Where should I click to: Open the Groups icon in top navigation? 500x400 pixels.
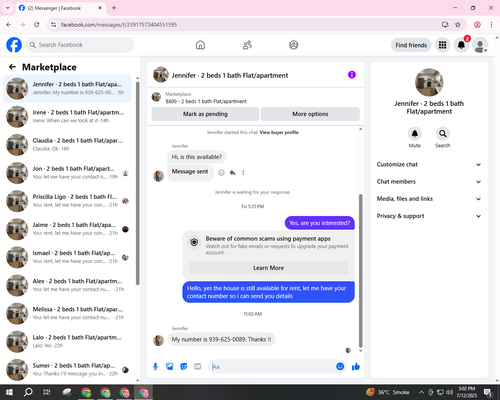pyautogui.click(x=294, y=45)
